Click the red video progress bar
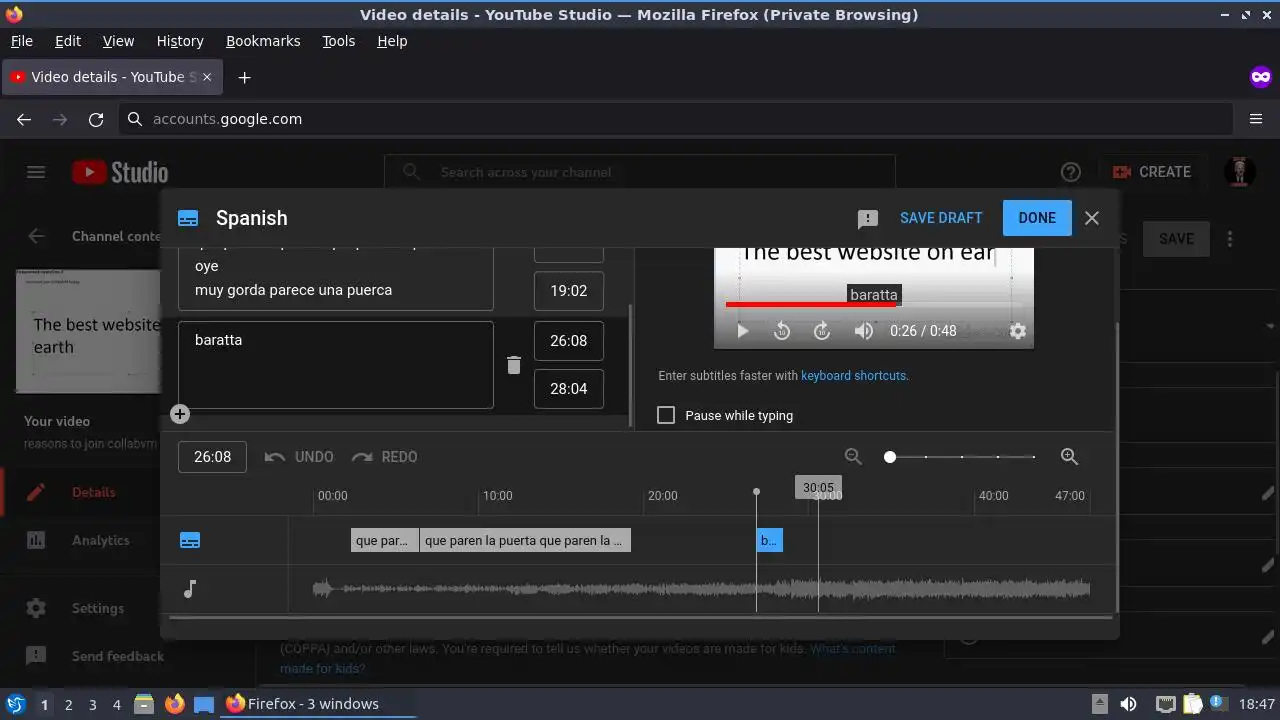Image resolution: width=1280 pixels, height=720 pixels. tap(810, 304)
